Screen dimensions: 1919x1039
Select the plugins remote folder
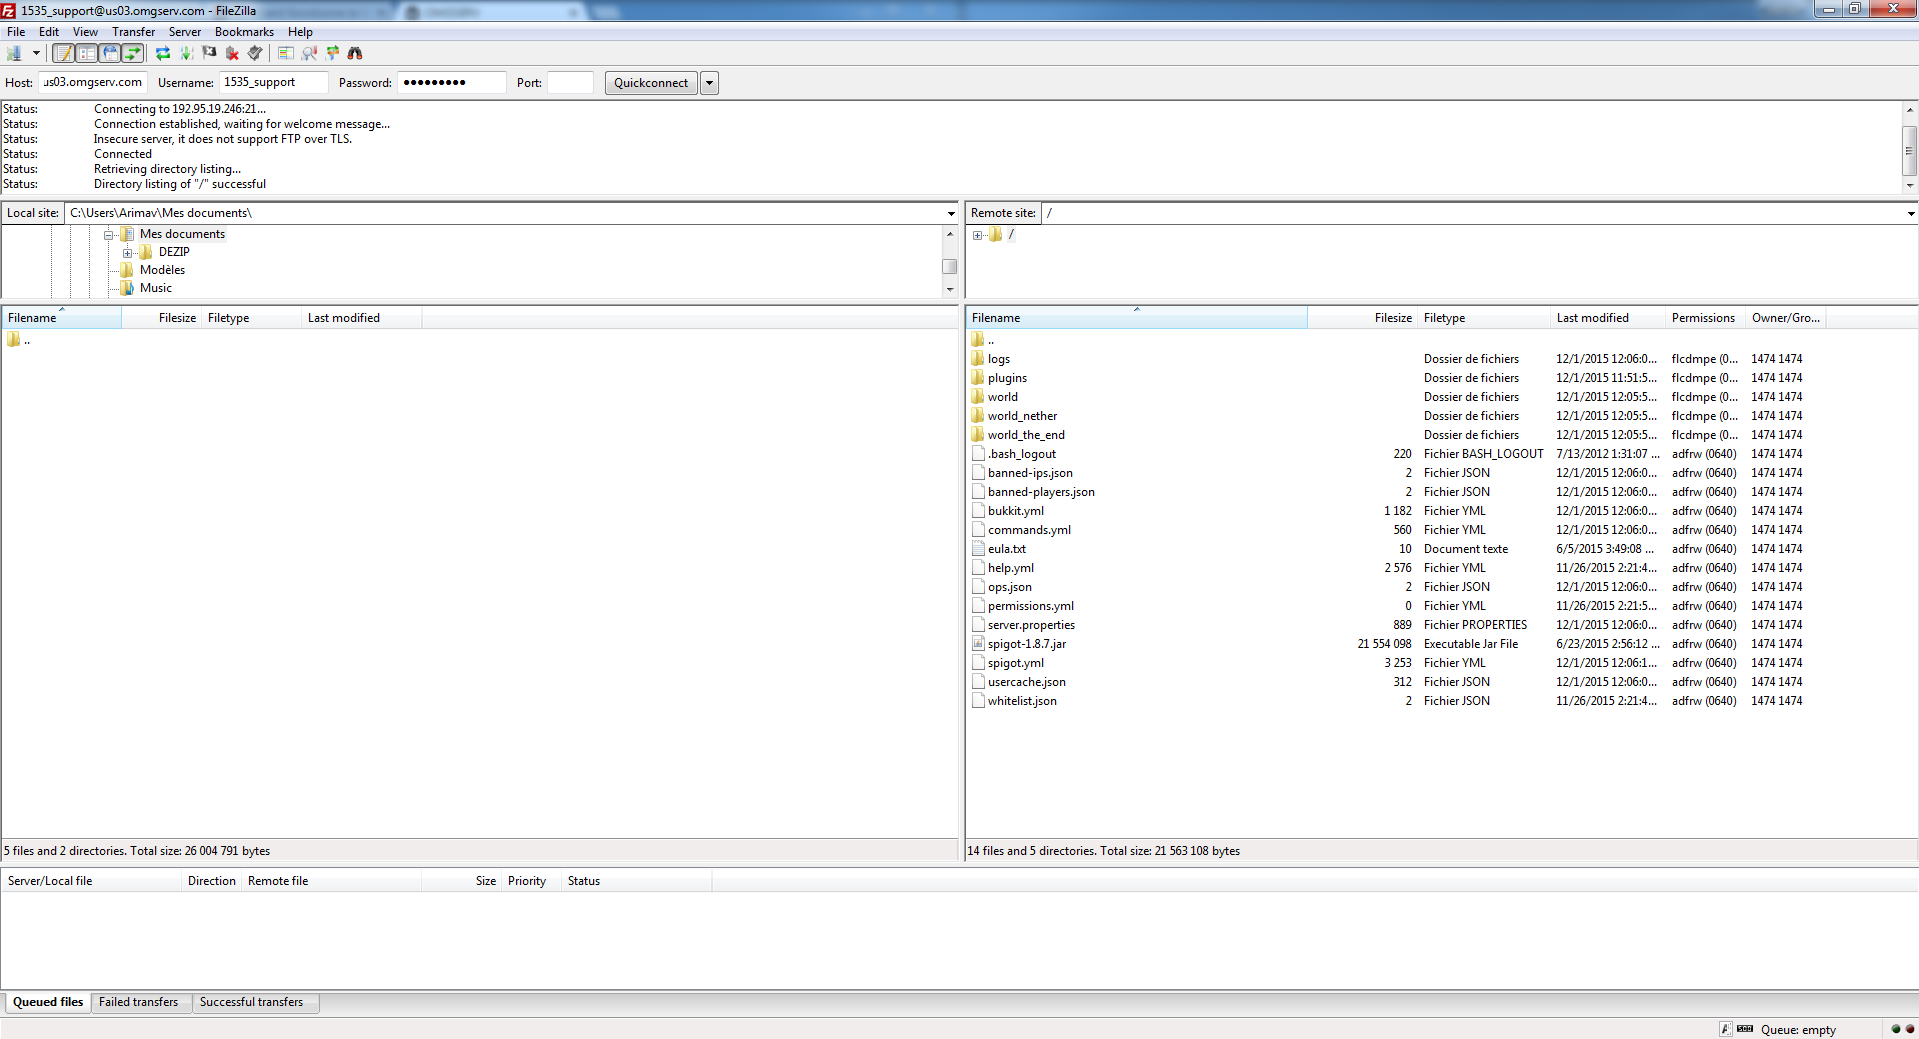(x=1007, y=378)
